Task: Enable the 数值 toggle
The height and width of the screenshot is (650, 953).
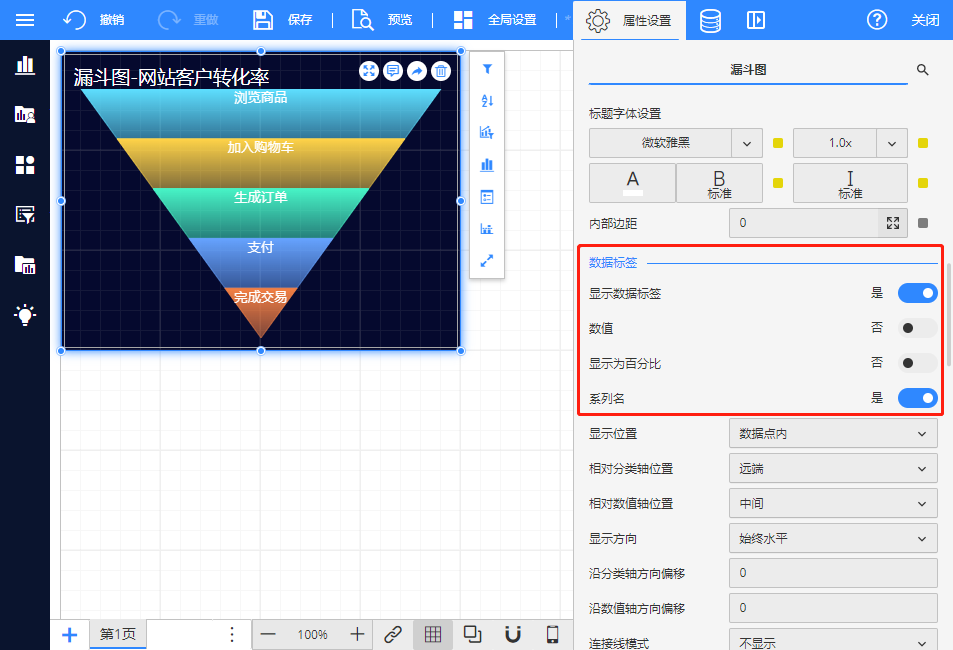Action: click(x=917, y=328)
